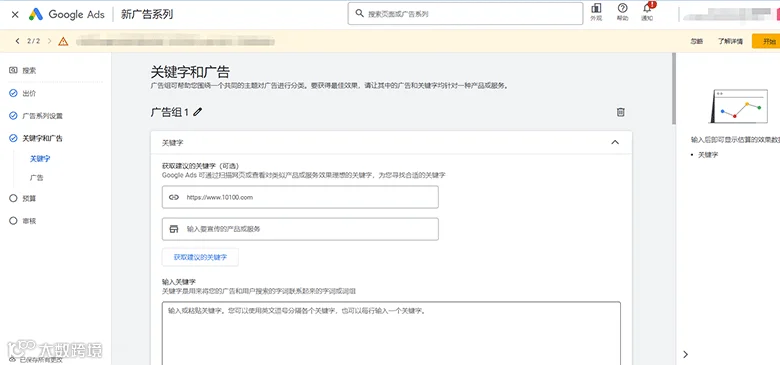Click the URL field with https://www.10100.com
This screenshot has width=780, height=365.
click(x=300, y=197)
